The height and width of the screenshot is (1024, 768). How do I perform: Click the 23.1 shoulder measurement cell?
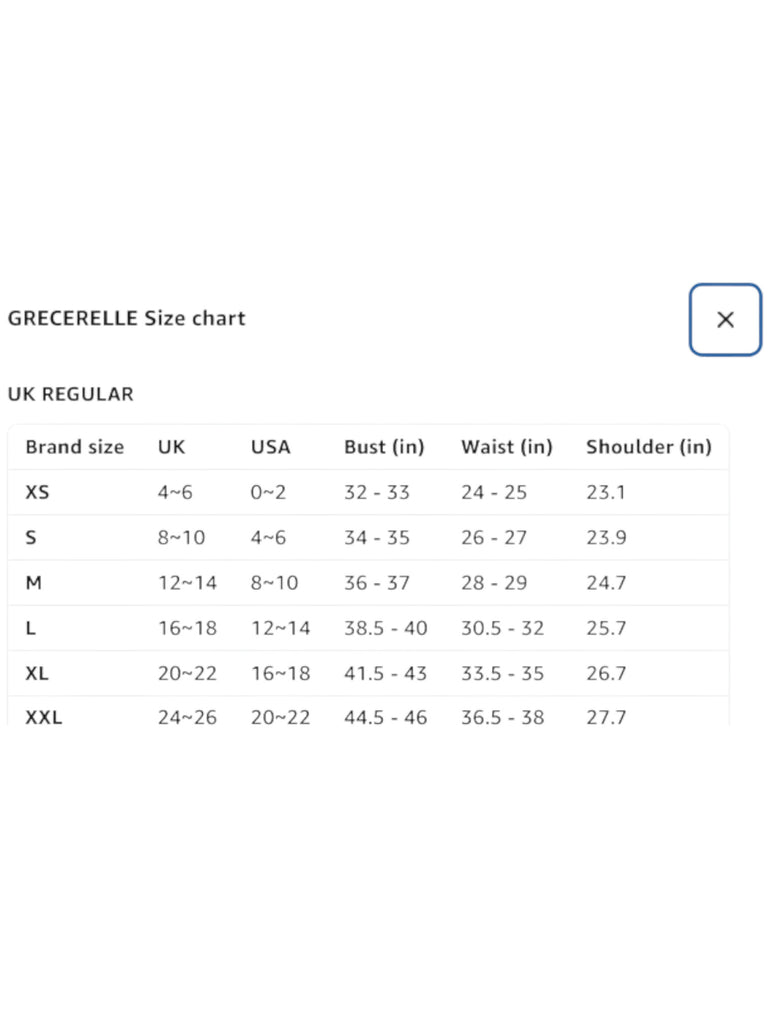click(x=606, y=492)
